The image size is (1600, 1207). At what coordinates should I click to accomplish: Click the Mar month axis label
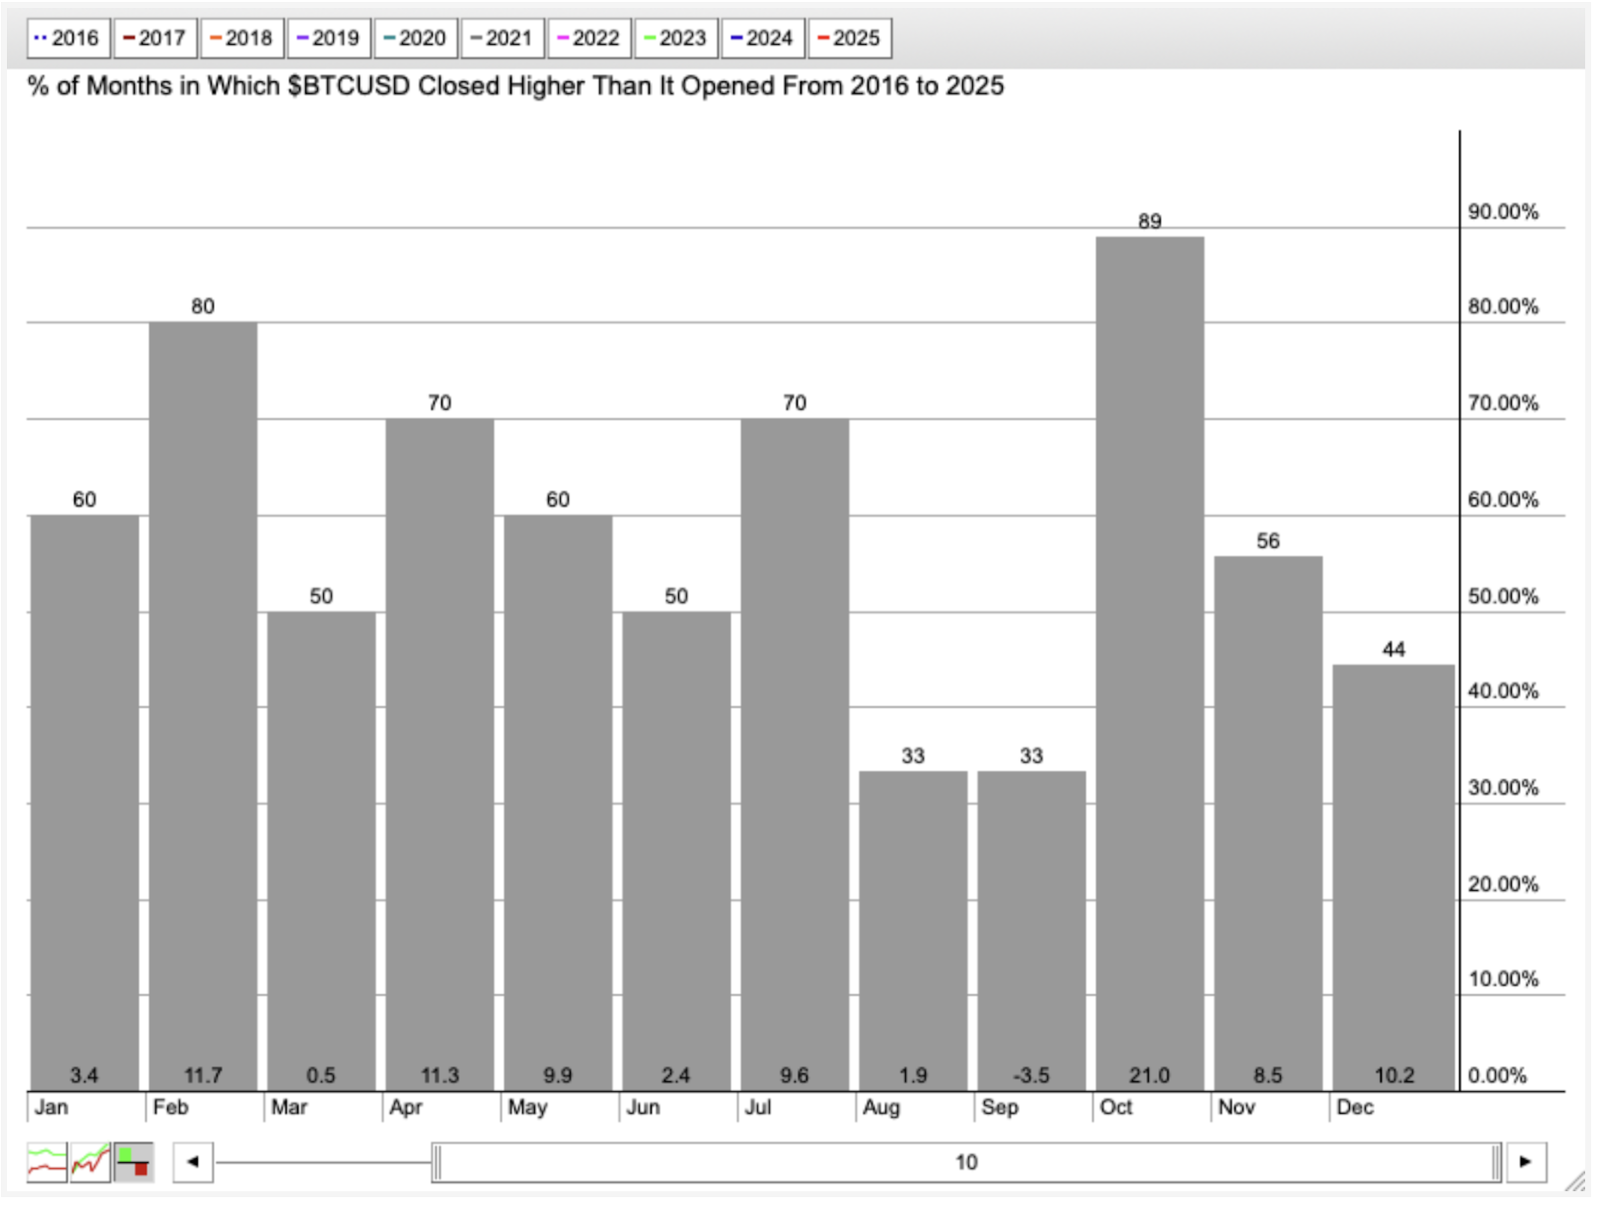coord(289,1107)
